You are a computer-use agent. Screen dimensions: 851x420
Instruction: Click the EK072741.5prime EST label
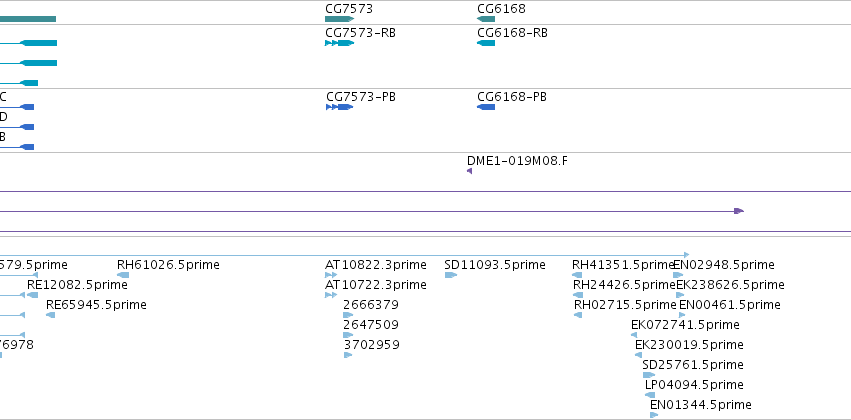[685, 325]
